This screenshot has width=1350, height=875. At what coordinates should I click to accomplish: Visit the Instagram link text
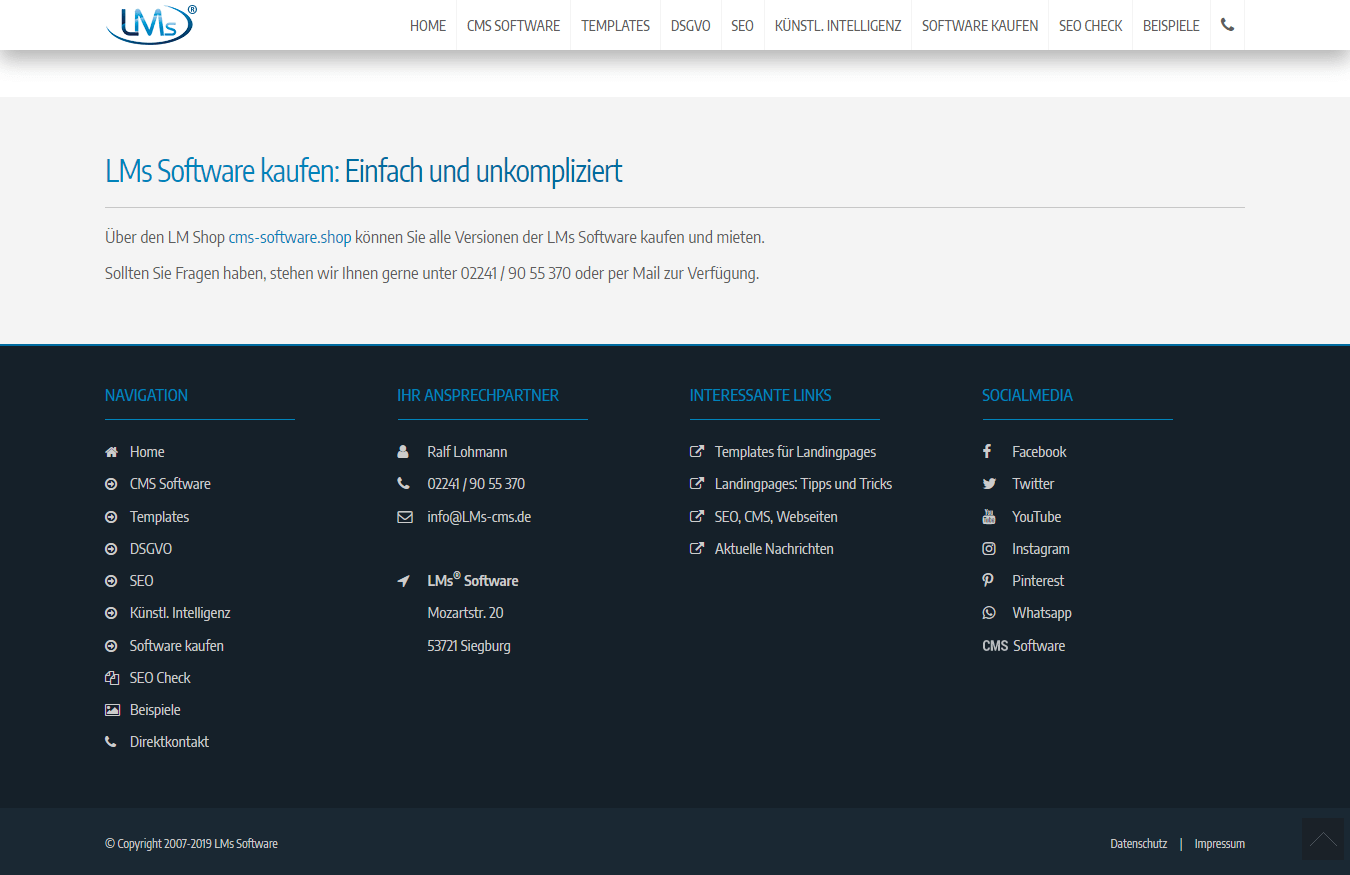1041,549
